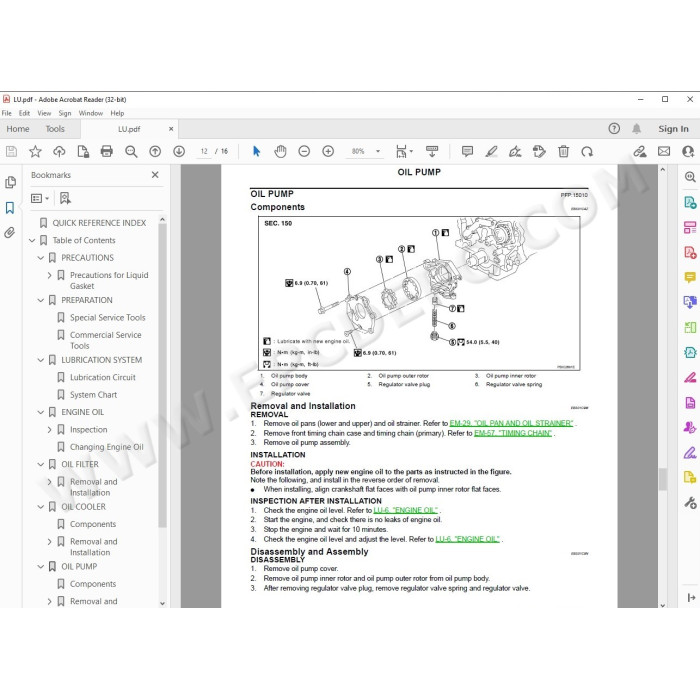Rotate the page with the rotate icon
Image resolution: width=700 pixels, height=700 pixels.
pyautogui.click(x=587, y=151)
